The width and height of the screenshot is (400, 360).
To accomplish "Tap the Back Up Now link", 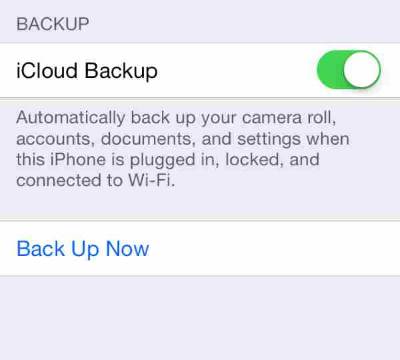I will pos(83,249).
